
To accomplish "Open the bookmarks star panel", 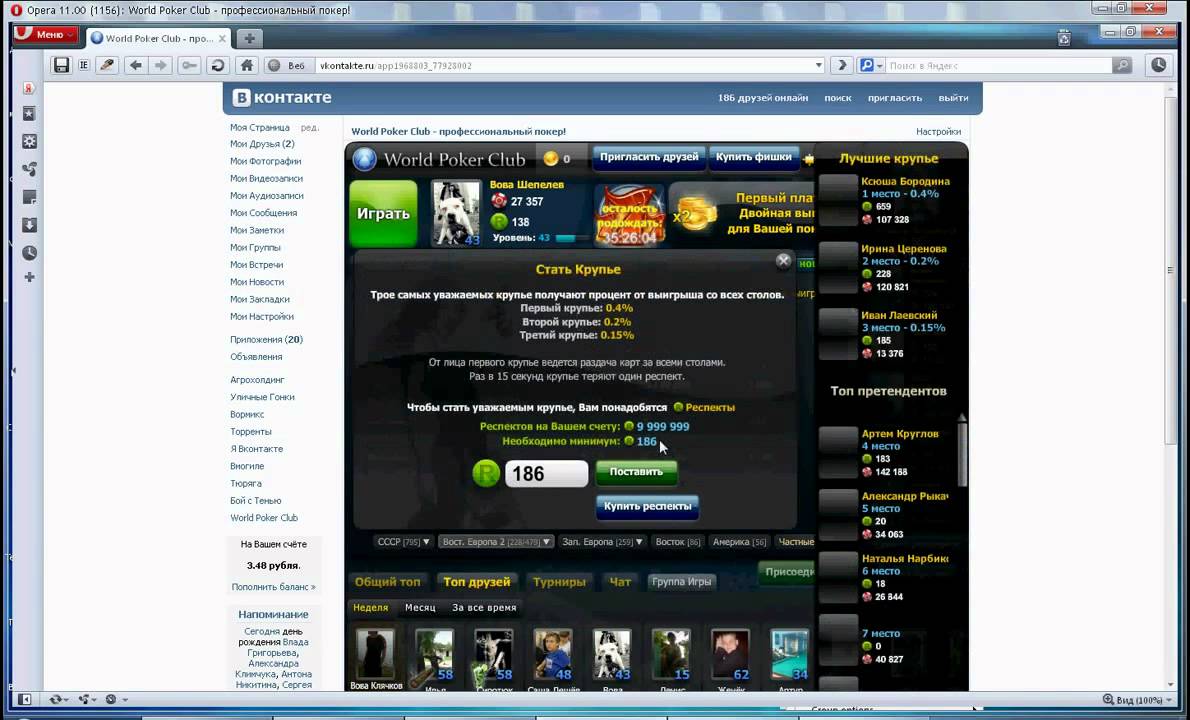I will click(29, 114).
